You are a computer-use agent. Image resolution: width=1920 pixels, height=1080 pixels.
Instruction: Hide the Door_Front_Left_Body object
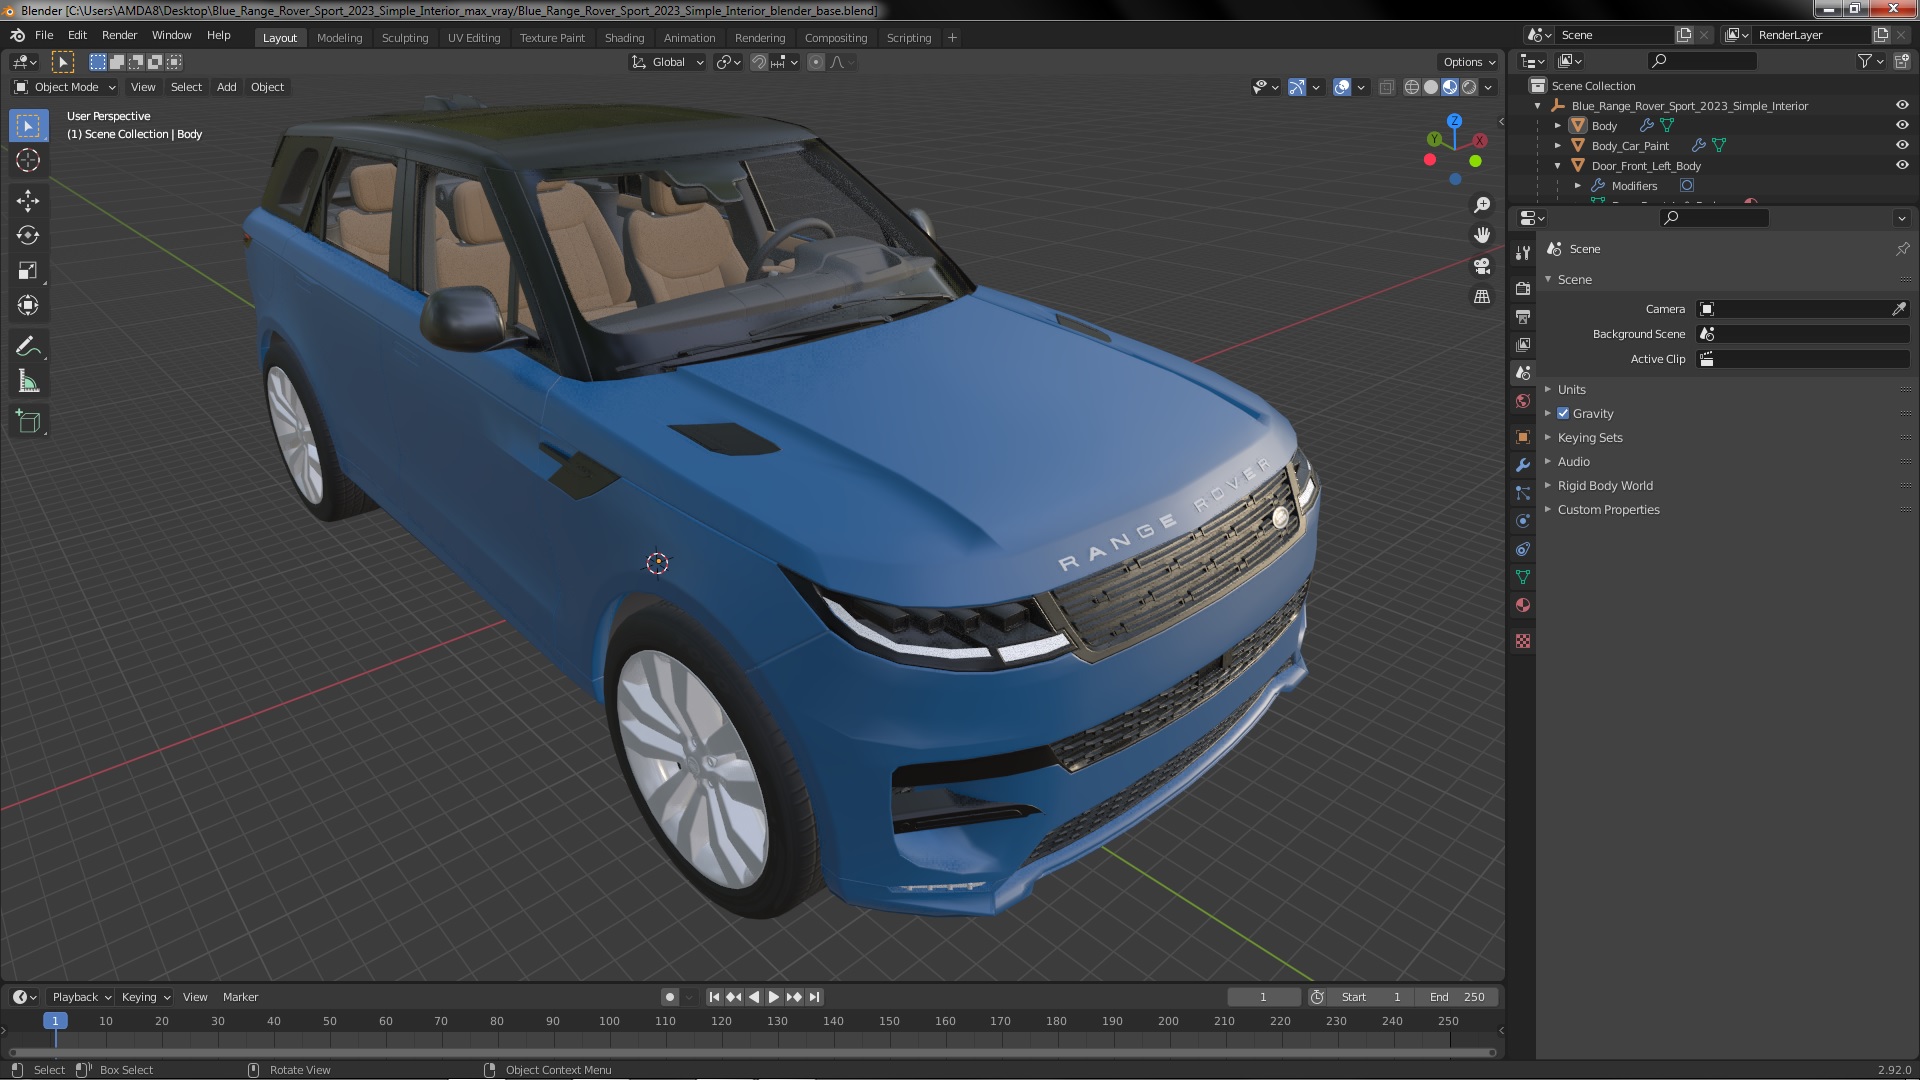(x=1902, y=166)
